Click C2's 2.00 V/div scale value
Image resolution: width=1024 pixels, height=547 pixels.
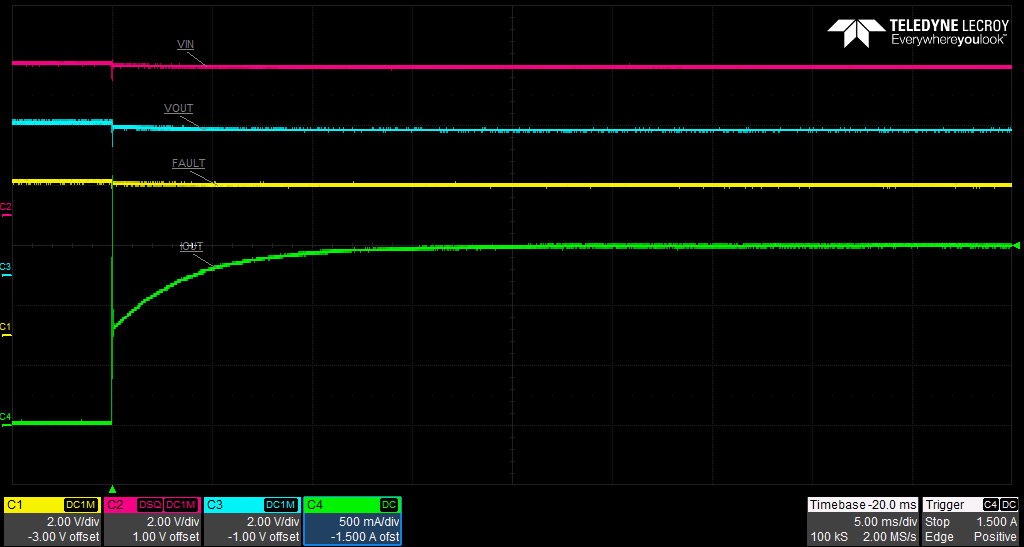[173, 522]
